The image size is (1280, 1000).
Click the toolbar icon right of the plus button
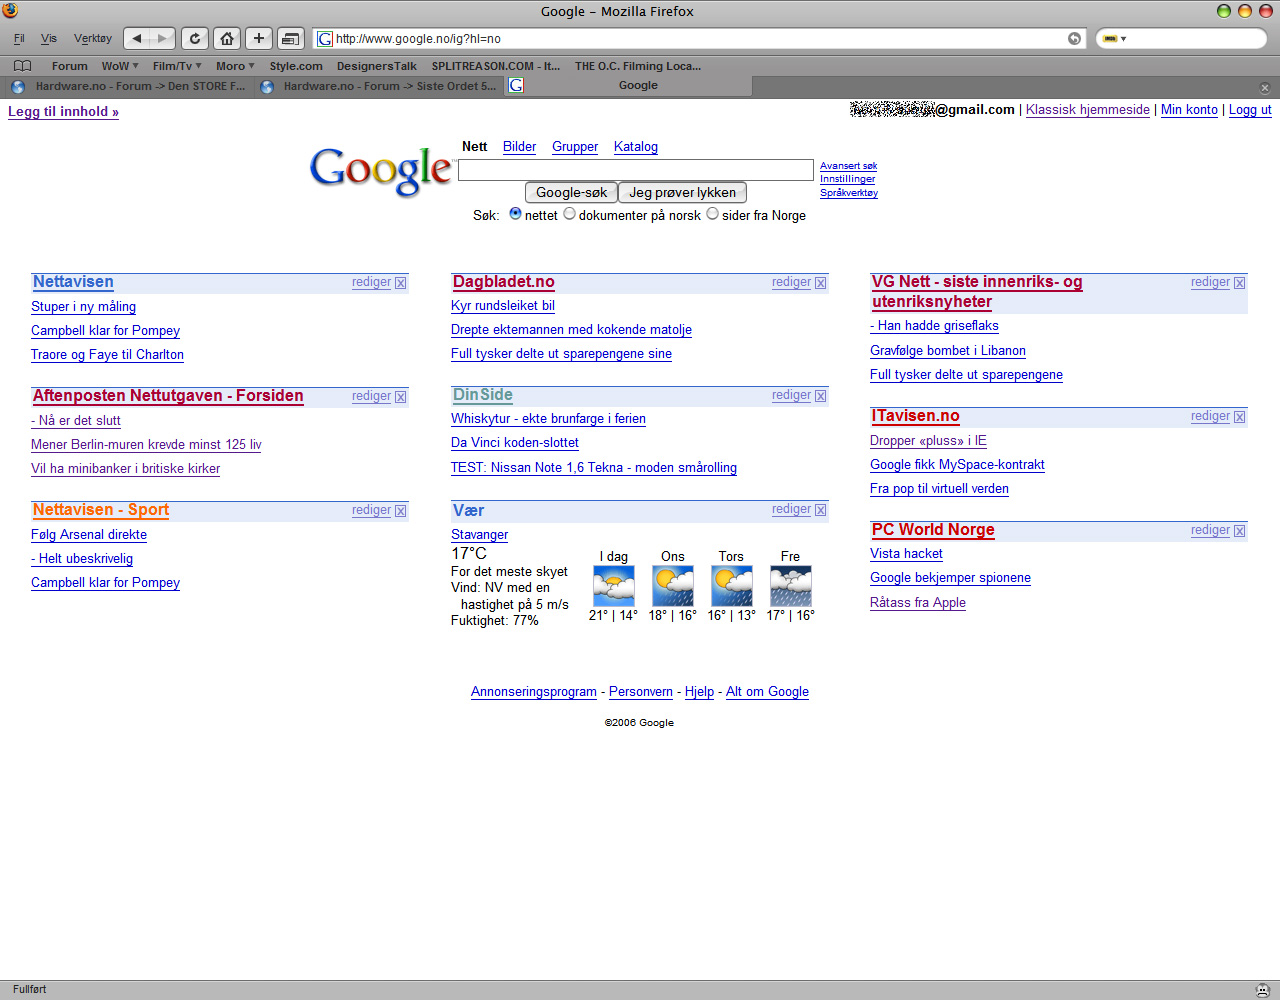click(290, 38)
